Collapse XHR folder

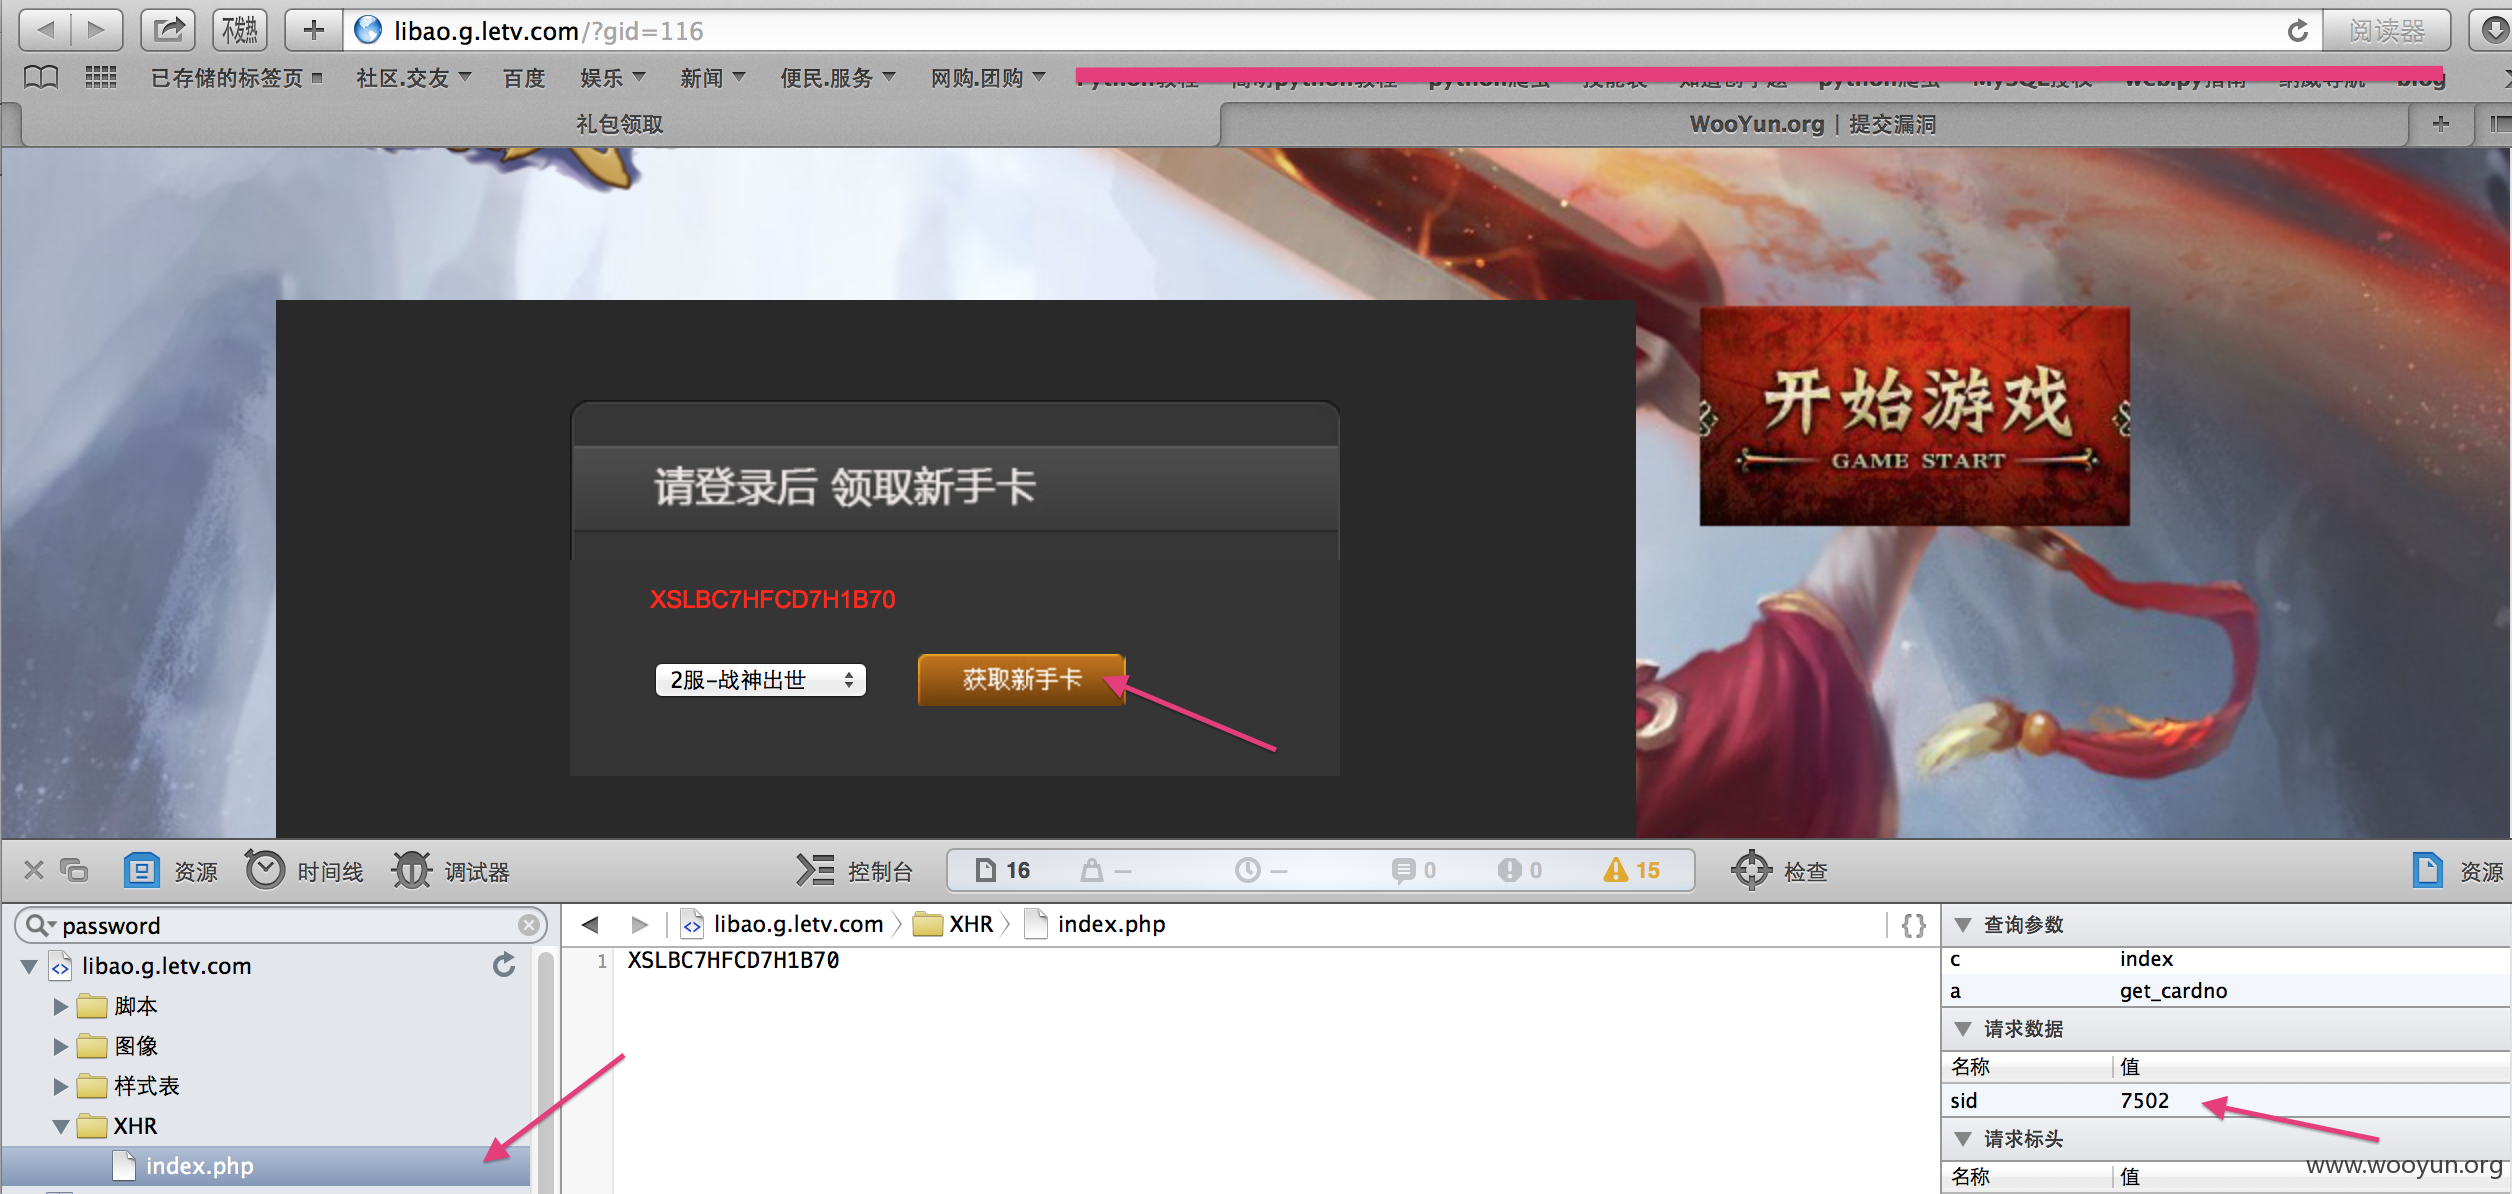click(x=60, y=1126)
